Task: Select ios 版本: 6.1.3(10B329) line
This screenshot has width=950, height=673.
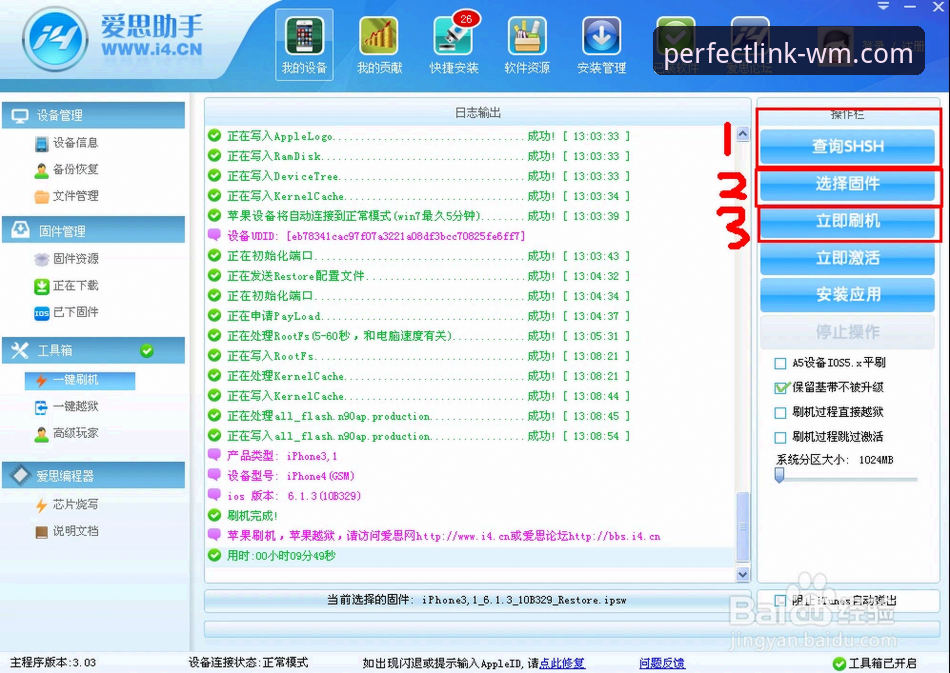Action: 284,496
